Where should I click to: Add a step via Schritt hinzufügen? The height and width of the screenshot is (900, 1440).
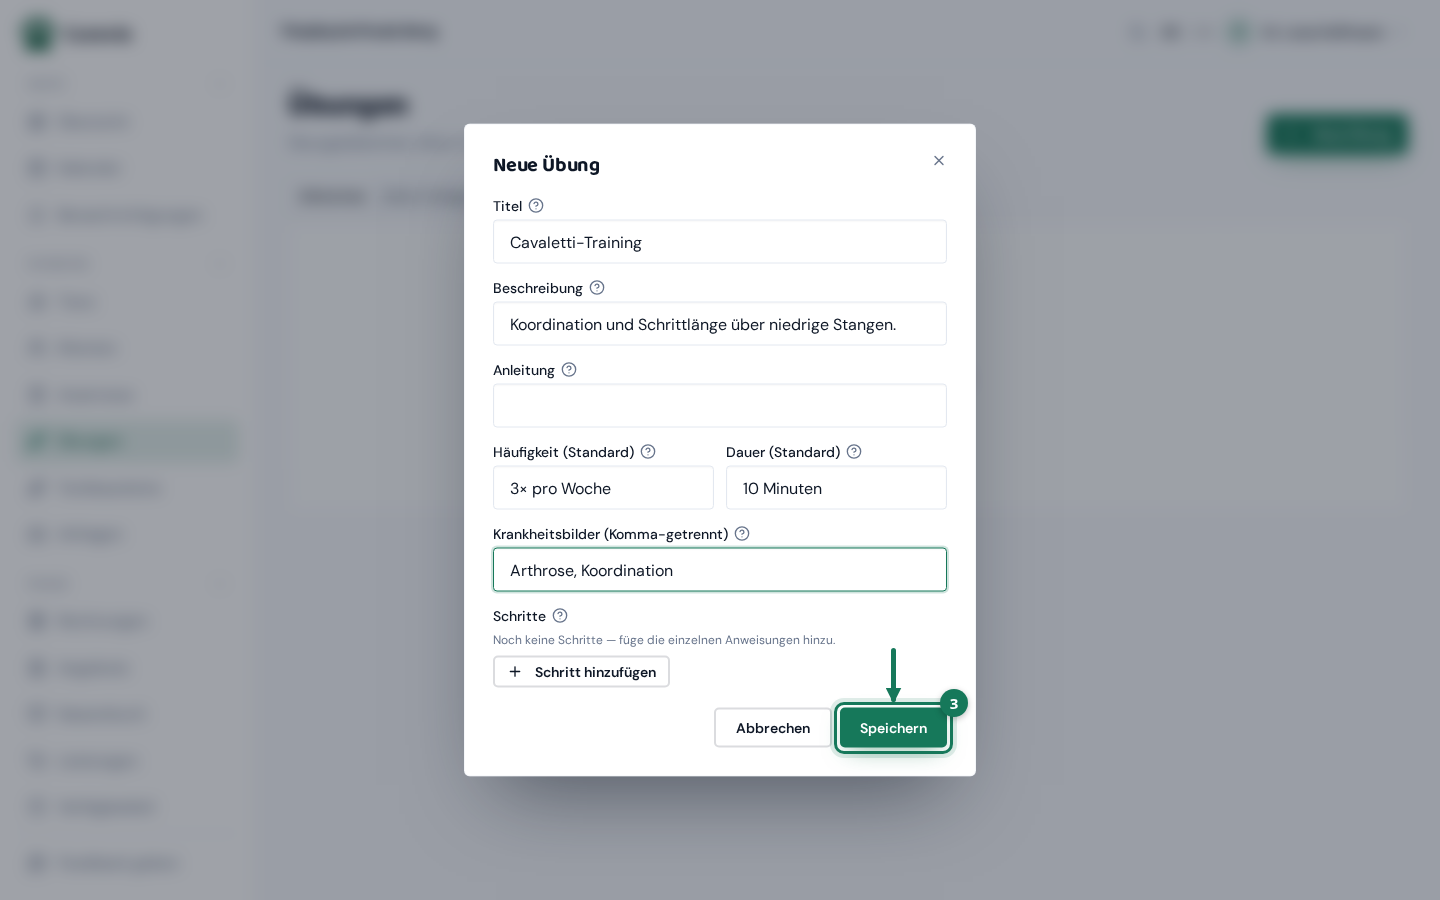(x=581, y=672)
